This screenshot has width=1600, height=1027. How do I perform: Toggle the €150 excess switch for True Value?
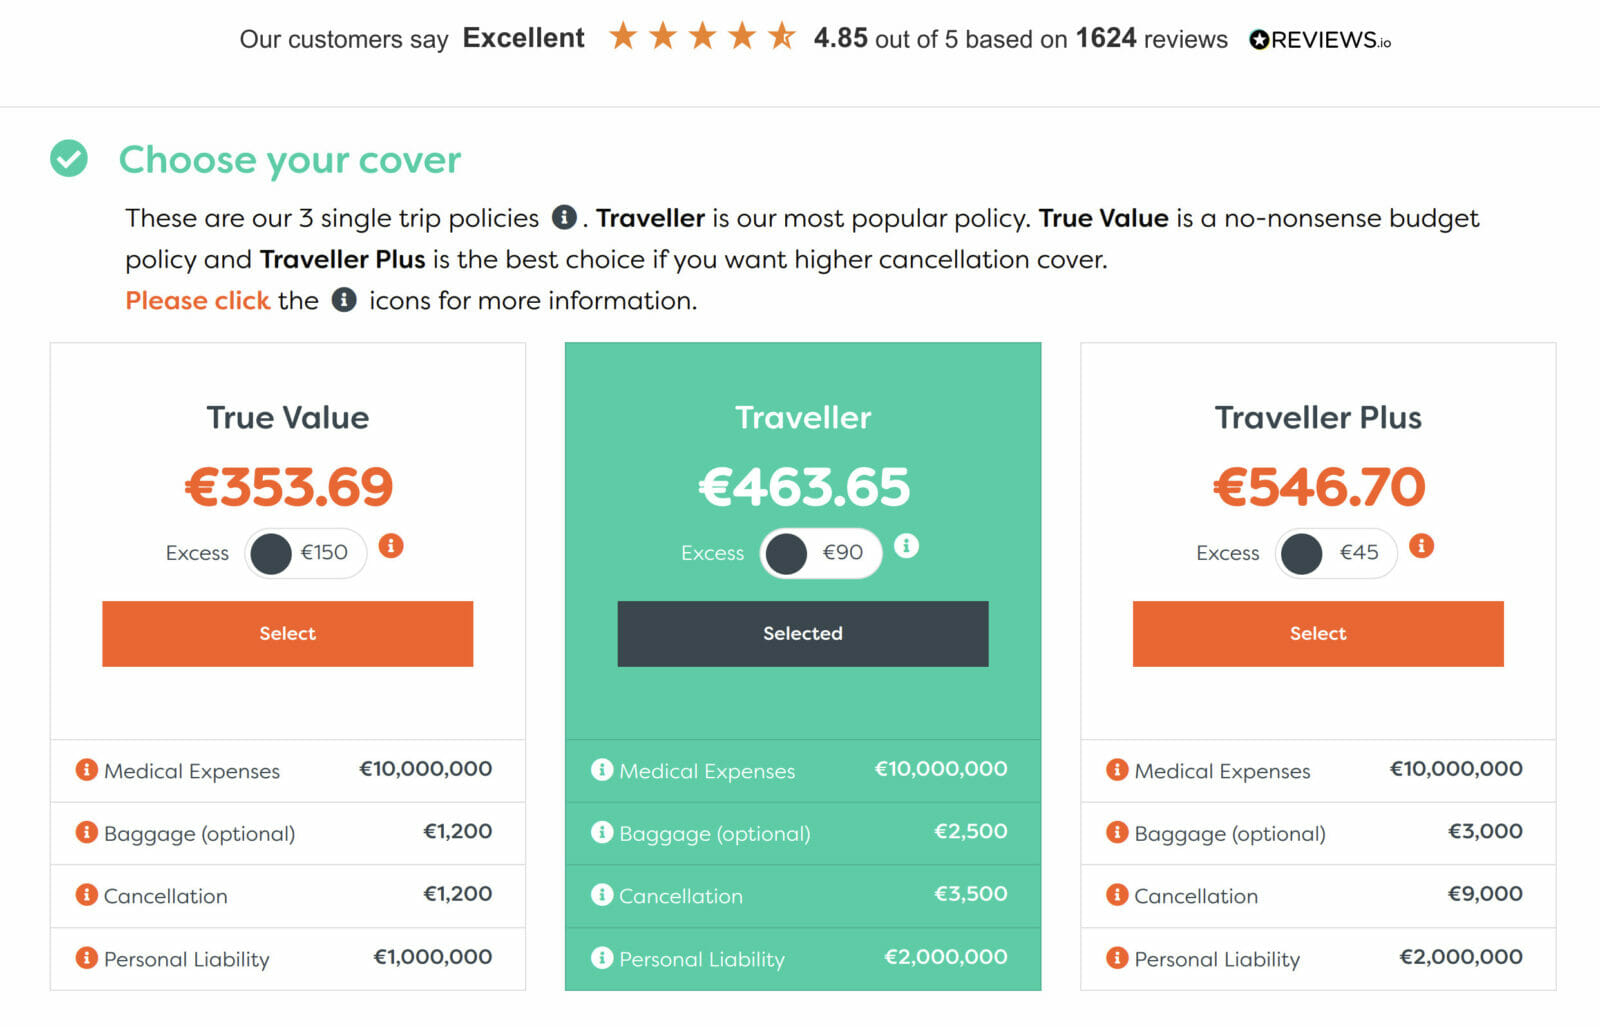pyautogui.click(x=305, y=553)
